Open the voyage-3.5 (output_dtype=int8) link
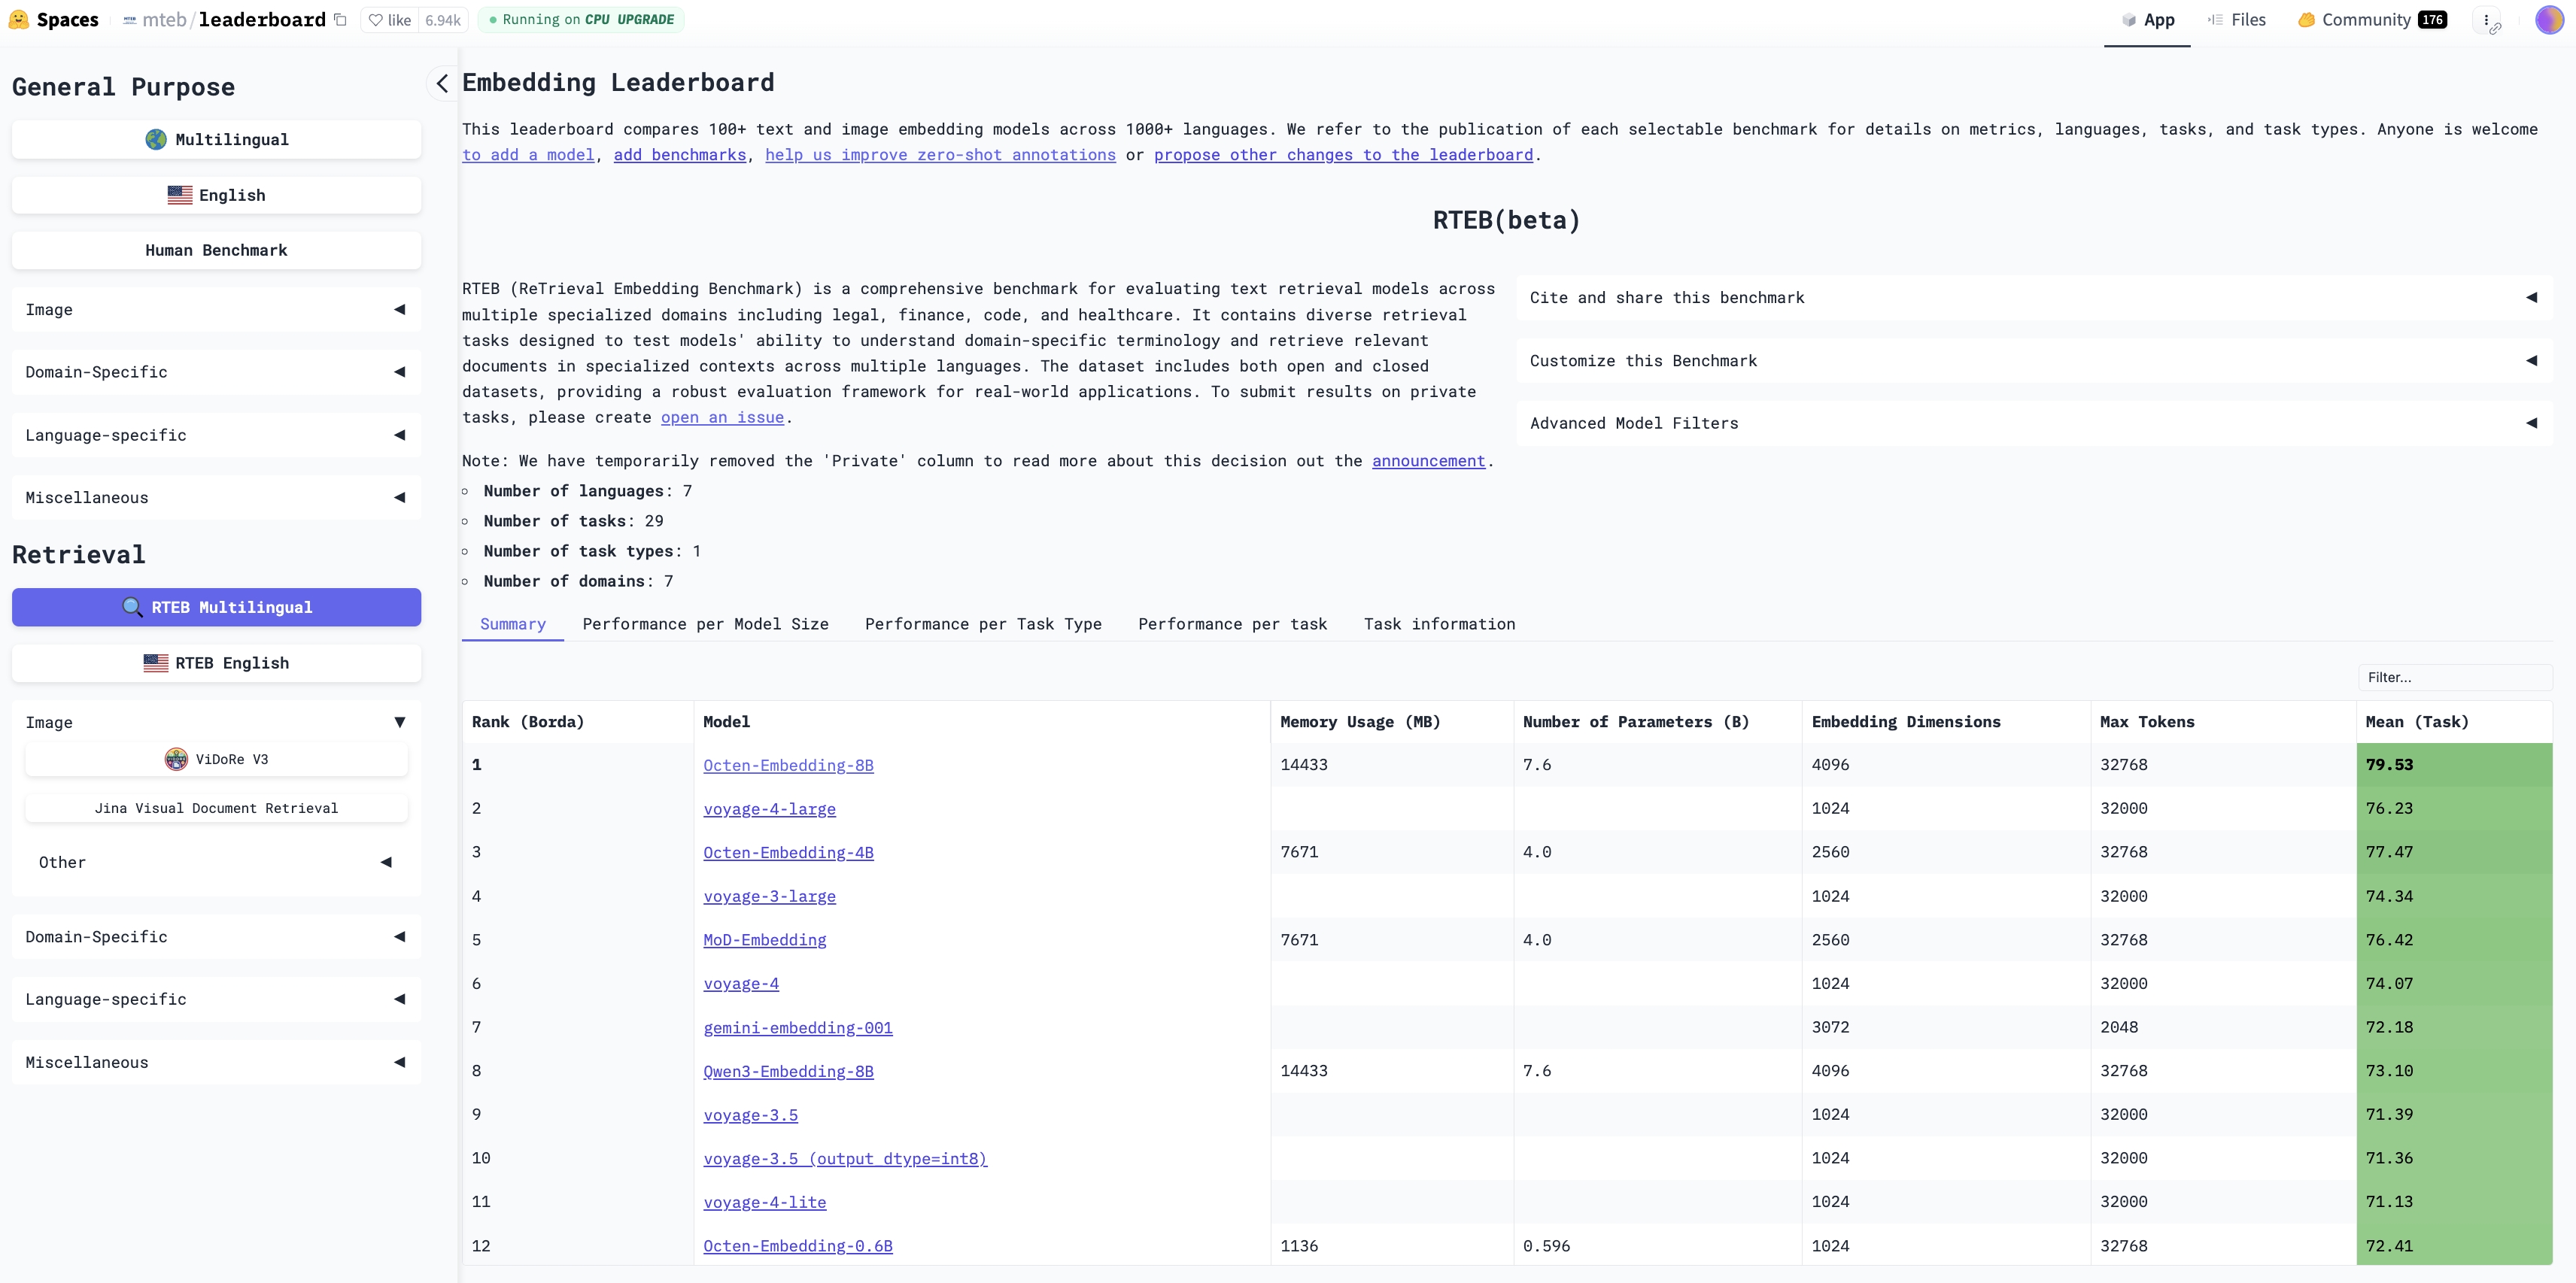The width and height of the screenshot is (2576, 1283). pos(845,1158)
